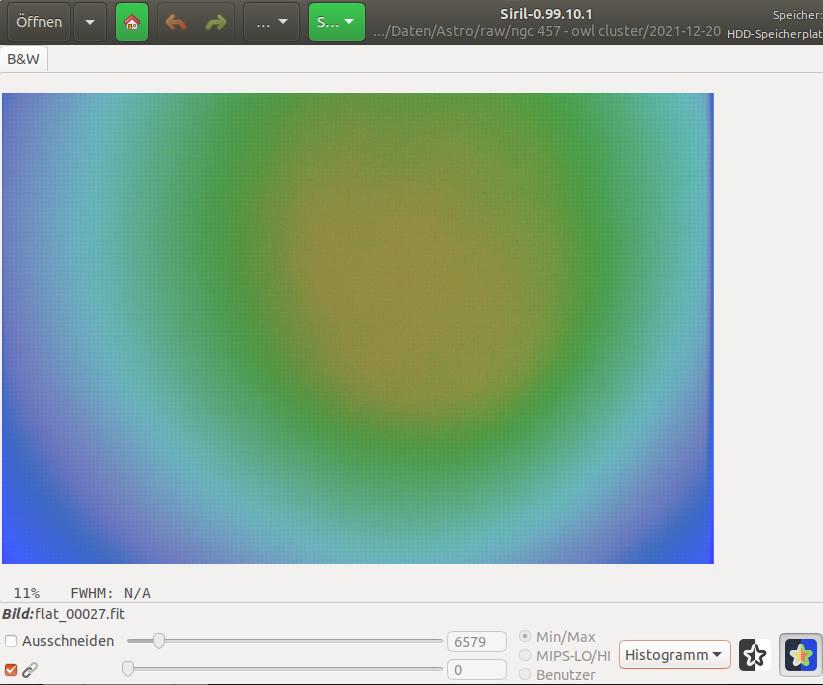Viewport: 823px width, 685px height.
Task: Click the green home directory icon
Action: click(132, 22)
